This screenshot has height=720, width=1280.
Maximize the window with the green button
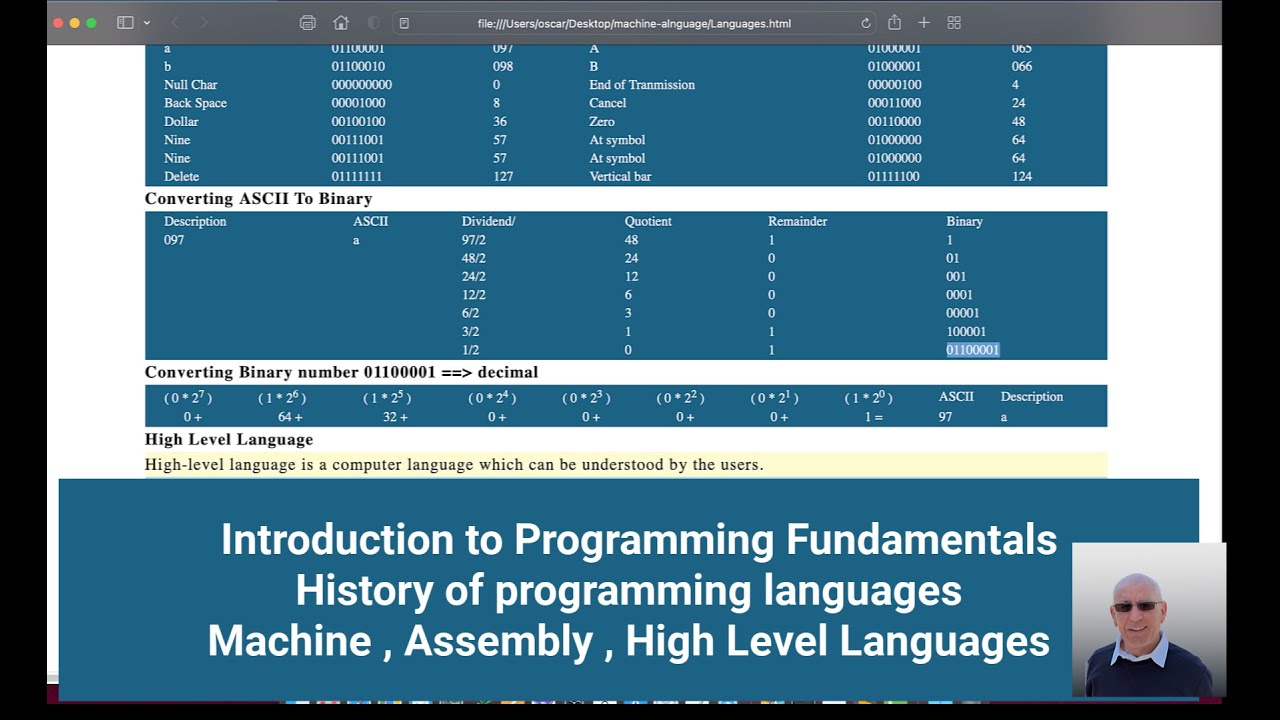click(92, 23)
